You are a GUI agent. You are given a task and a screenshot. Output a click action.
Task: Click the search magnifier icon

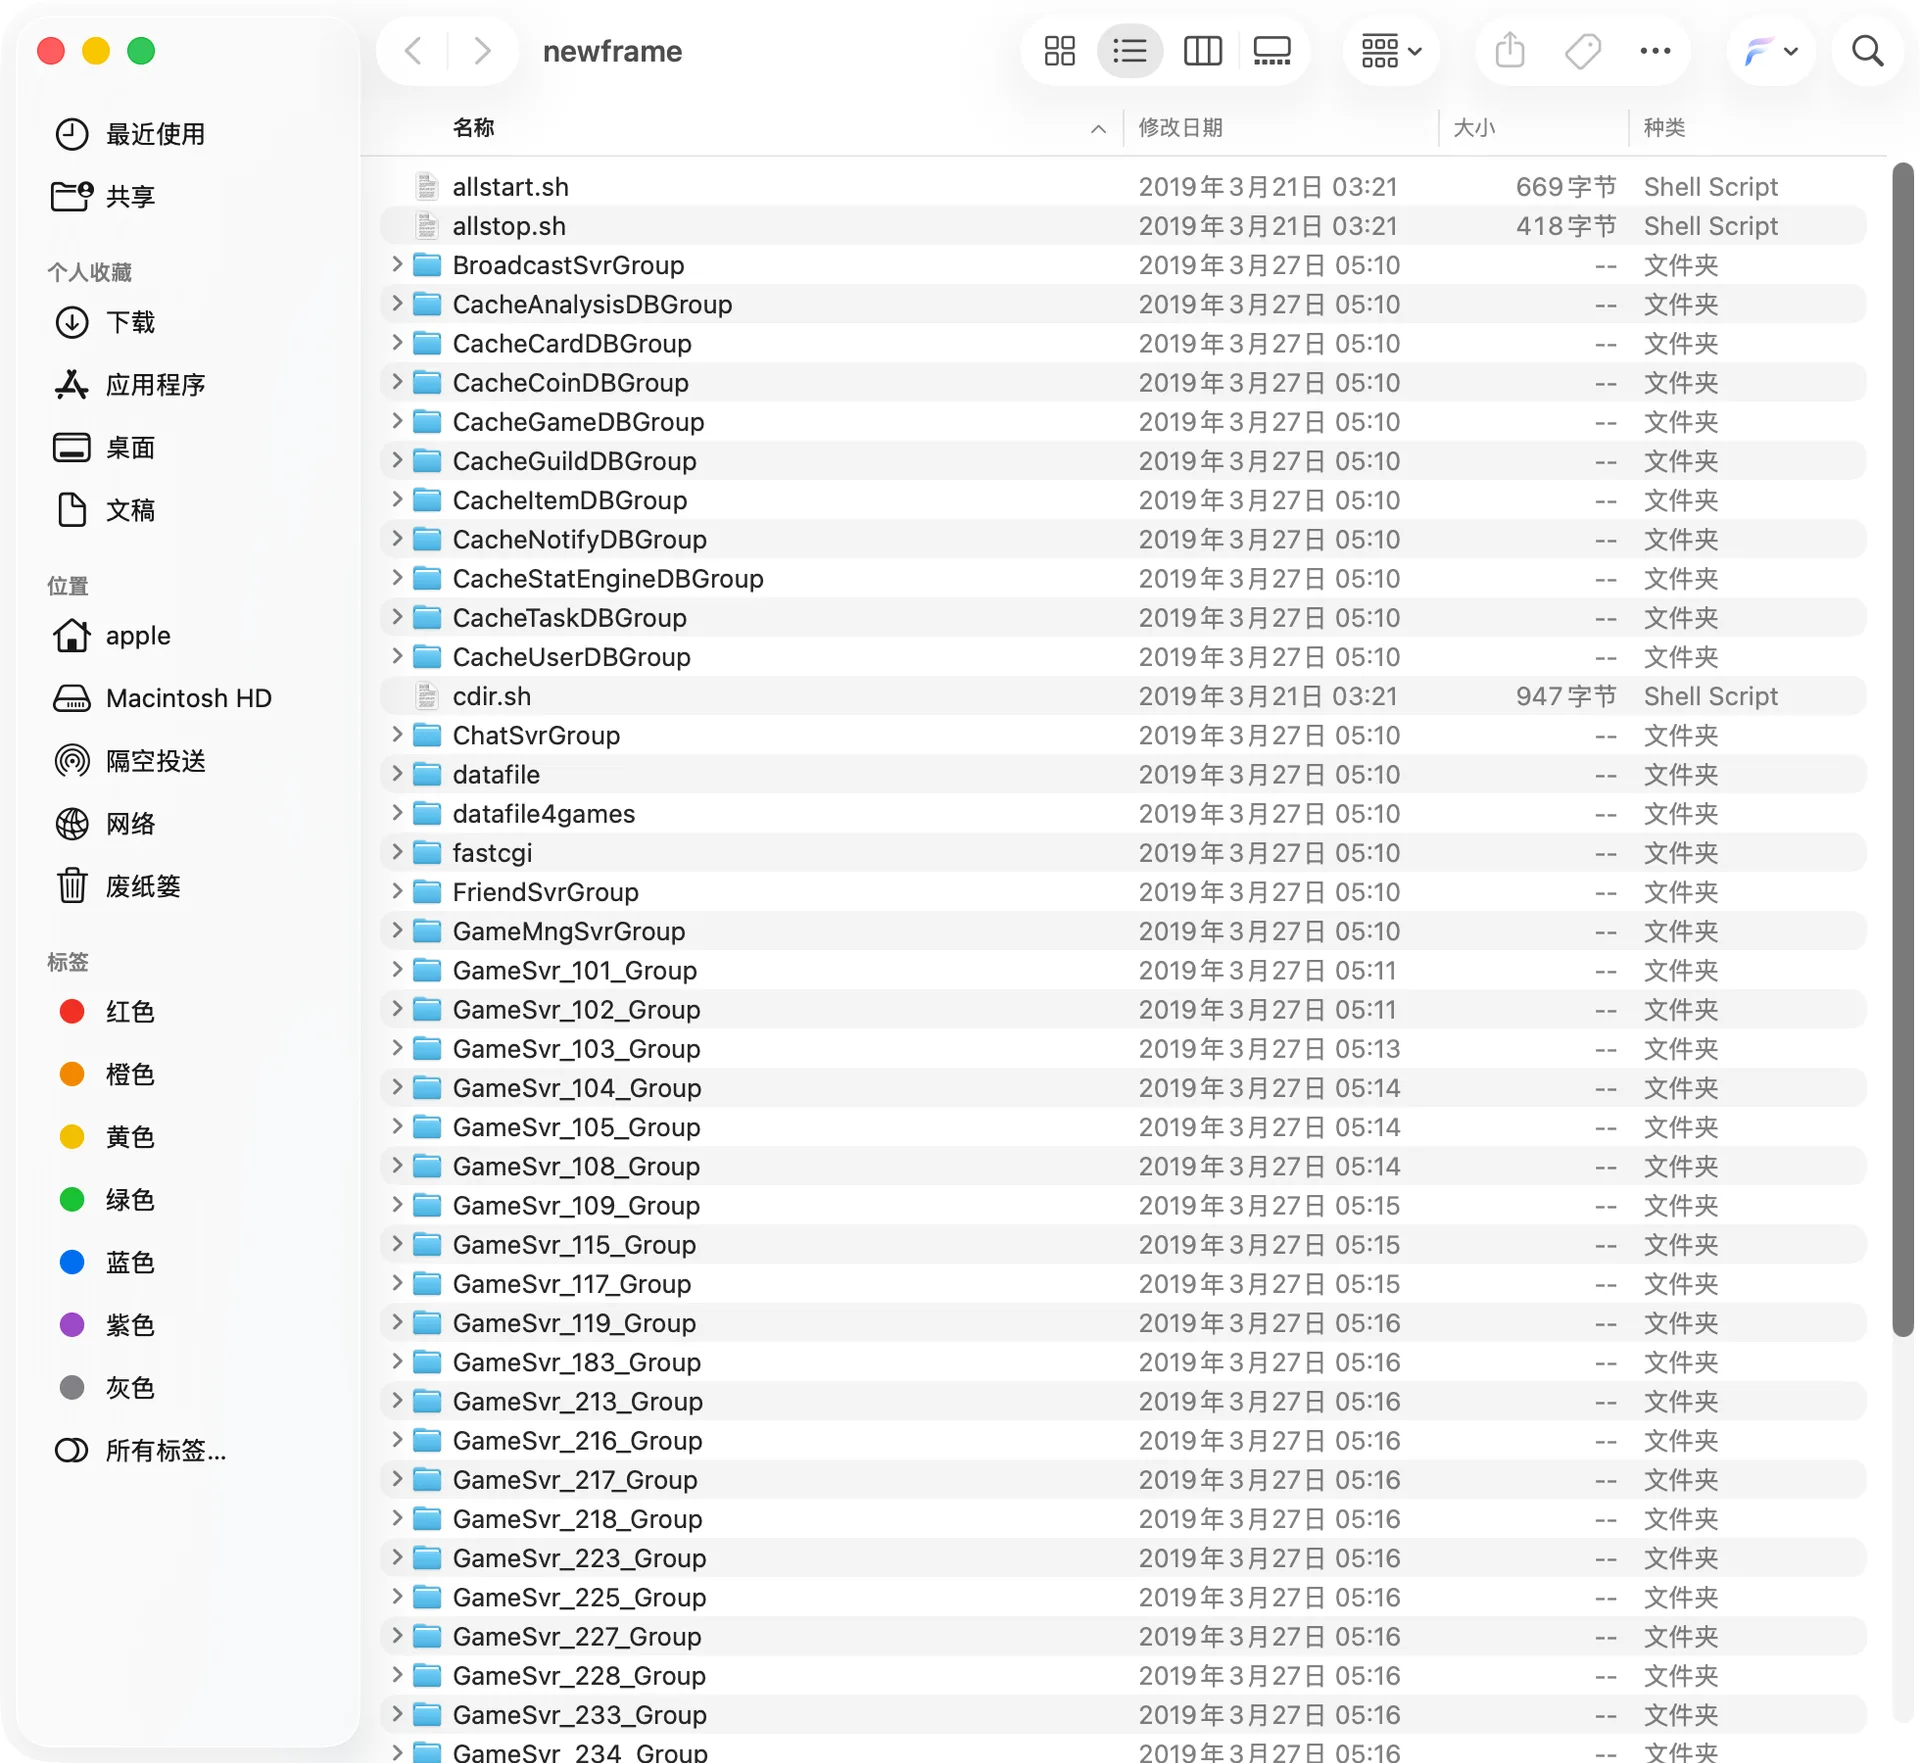[x=1867, y=51]
